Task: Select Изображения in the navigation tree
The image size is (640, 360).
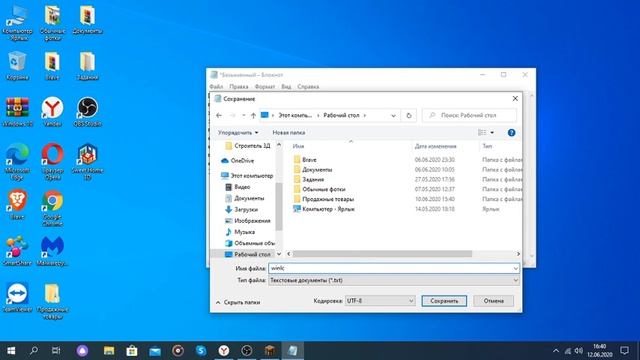Action: click(x=247, y=221)
